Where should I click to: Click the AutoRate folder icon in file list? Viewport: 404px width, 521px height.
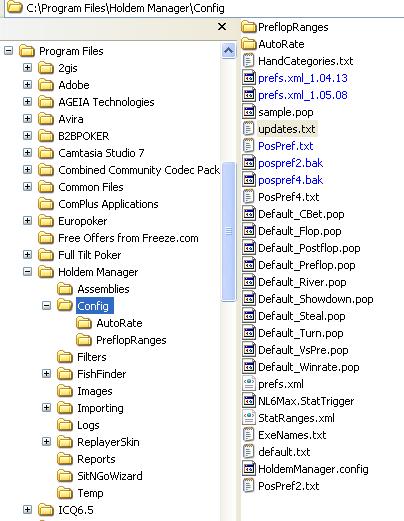coord(248,44)
